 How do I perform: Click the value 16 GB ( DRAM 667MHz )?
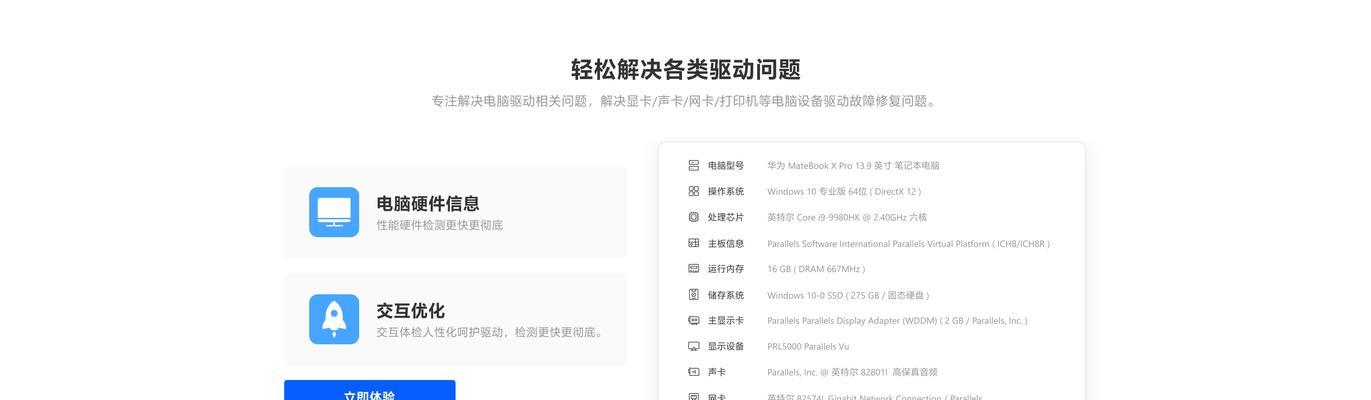pos(816,269)
